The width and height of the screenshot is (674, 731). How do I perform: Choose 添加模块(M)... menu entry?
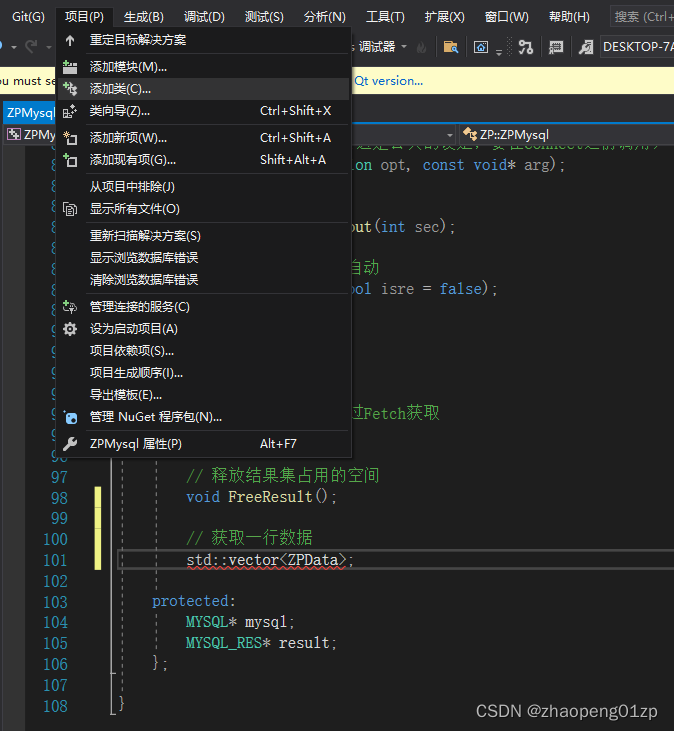pos(204,67)
